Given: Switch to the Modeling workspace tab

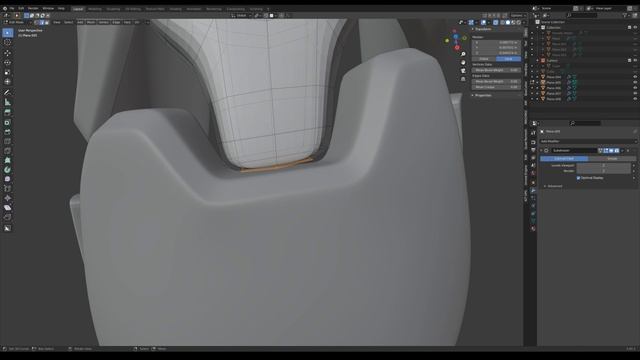Looking at the screenshot, I should [x=95, y=9].
